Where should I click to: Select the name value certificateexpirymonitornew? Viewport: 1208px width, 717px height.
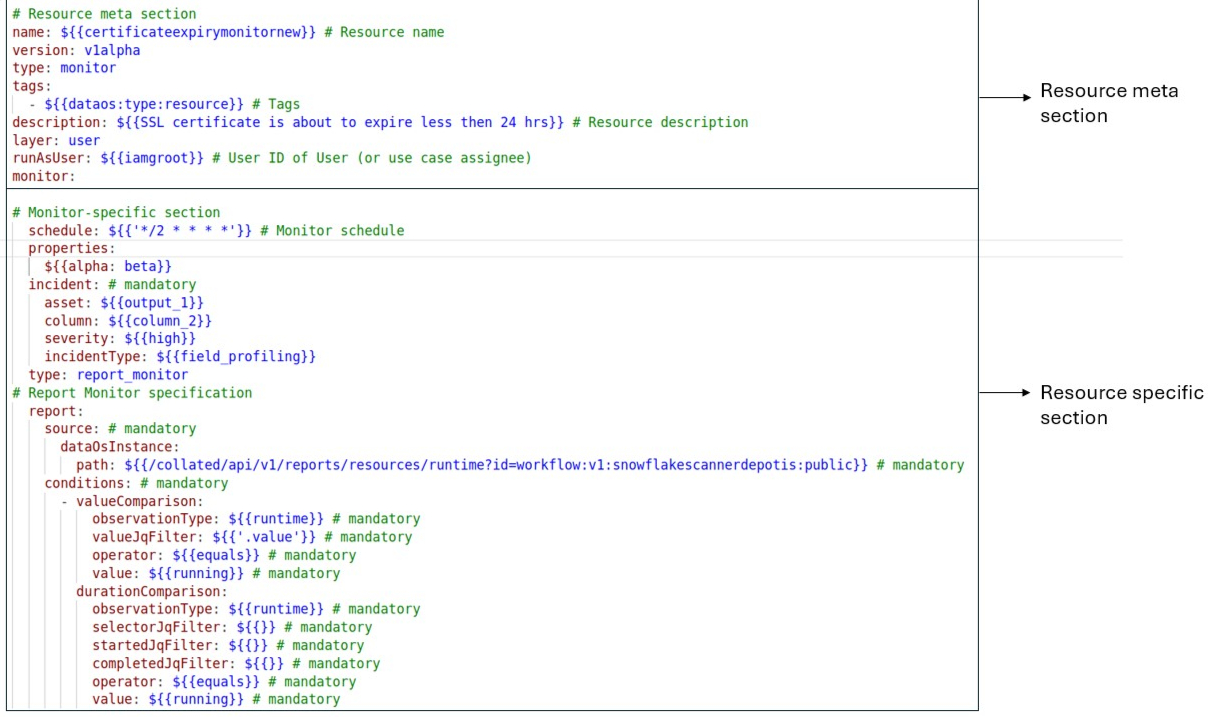188,32
